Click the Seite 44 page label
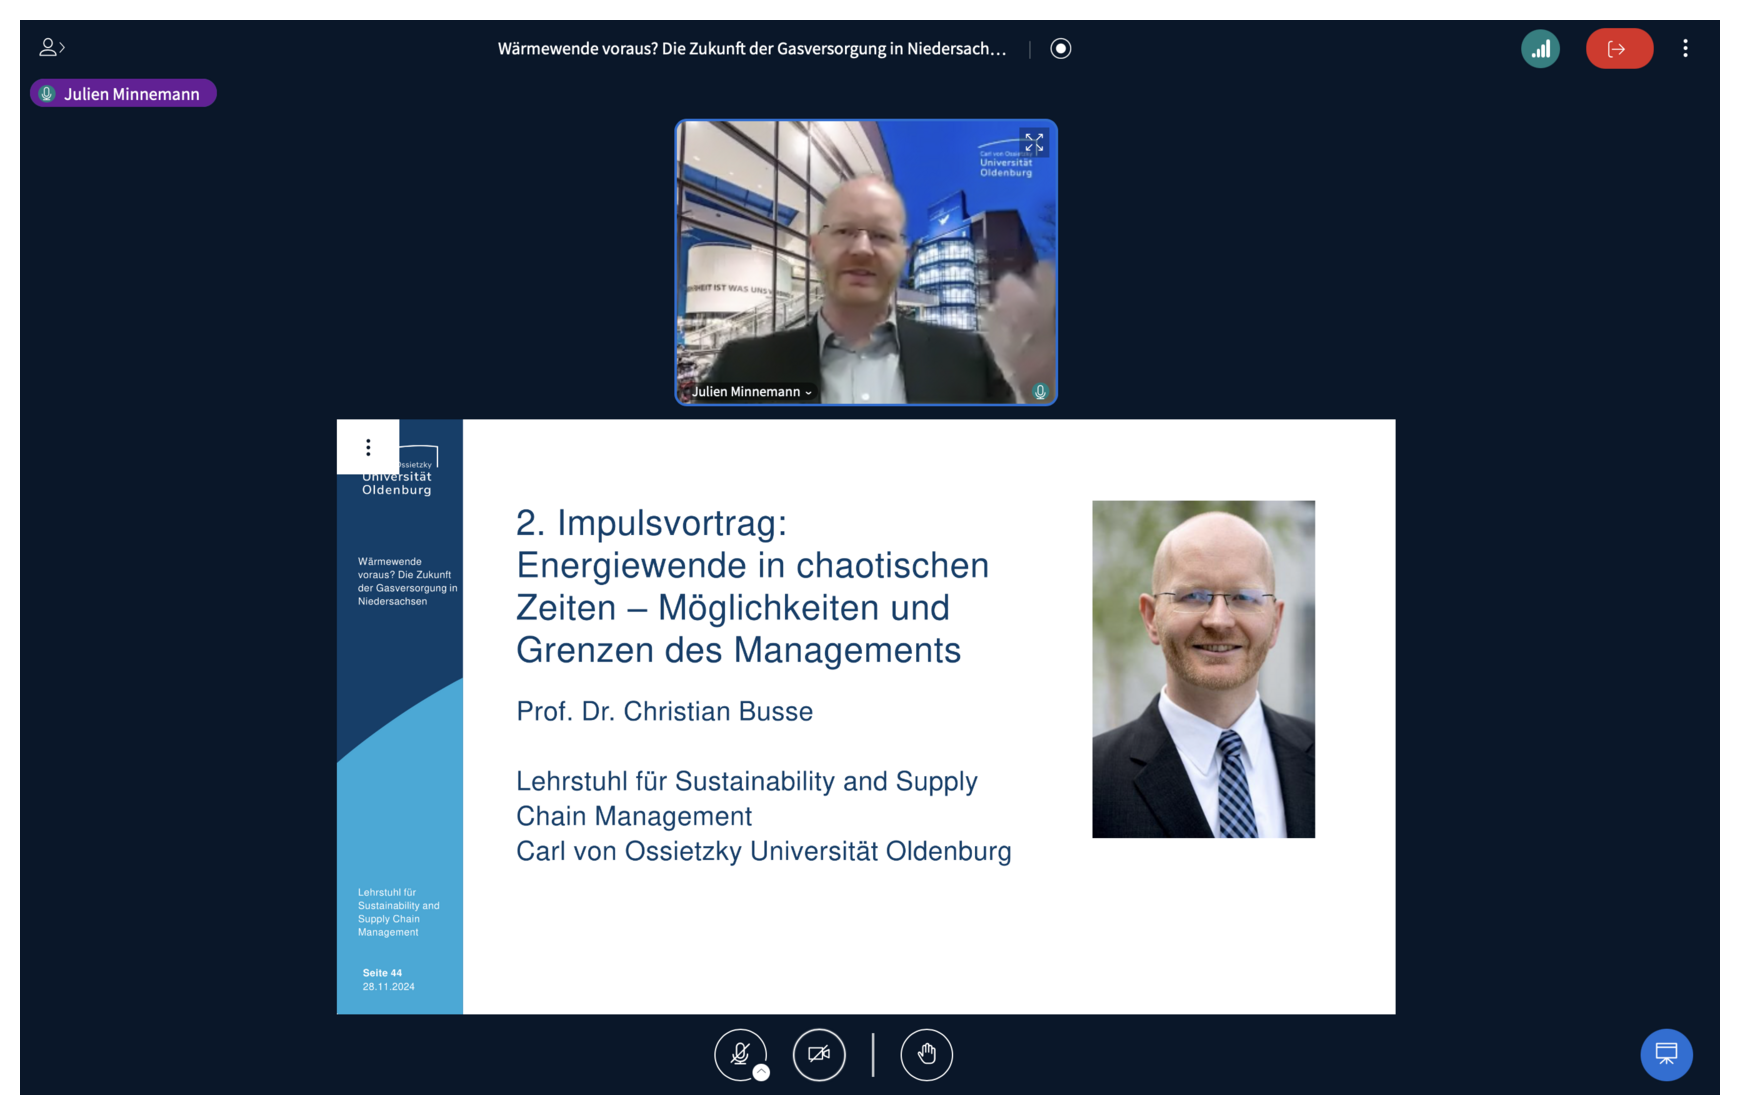 [382, 973]
